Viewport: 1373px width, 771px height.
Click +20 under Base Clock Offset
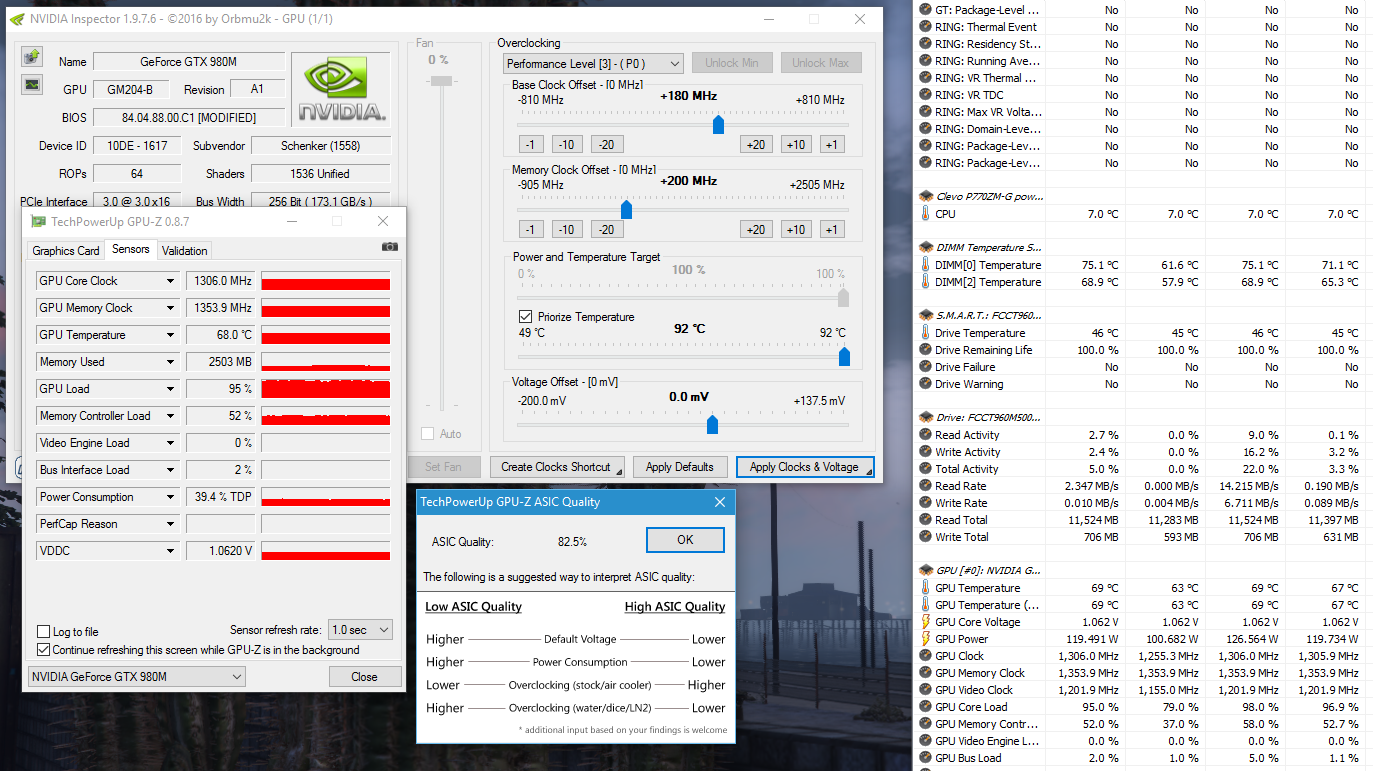(x=756, y=144)
